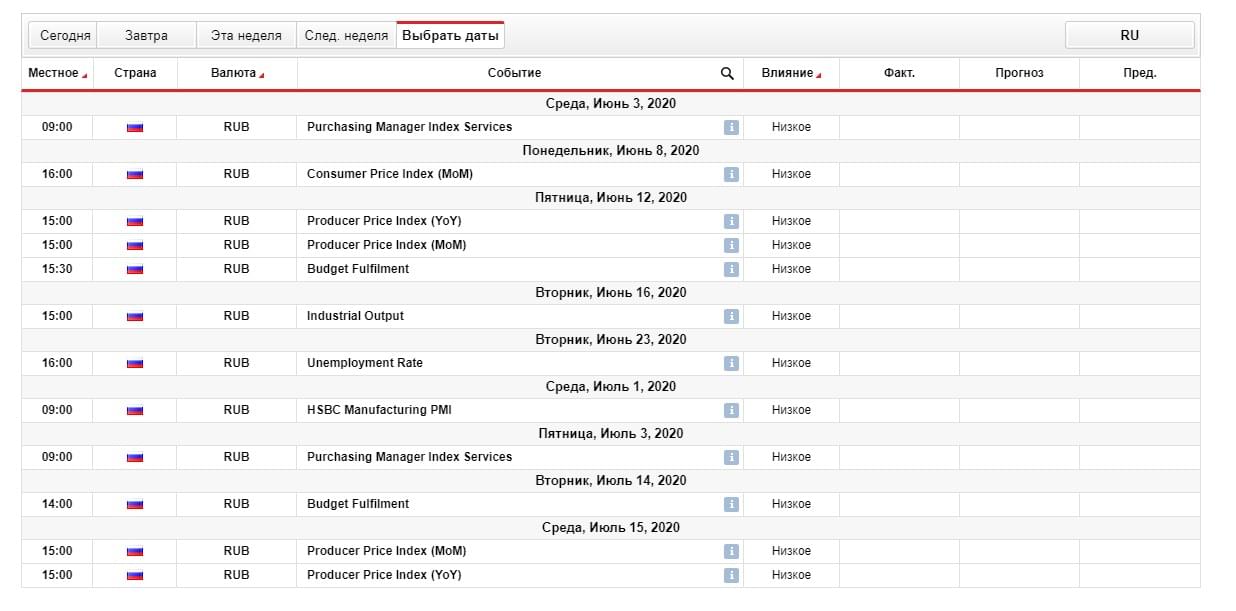1236x611 pixels.
Task: Switch to the Завтра tab
Action: pos(146,36)
